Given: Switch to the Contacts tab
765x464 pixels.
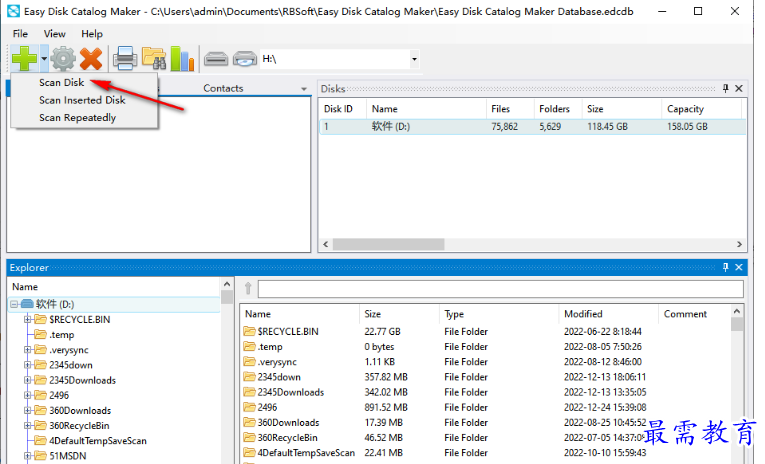Looking at the screenshot, I should [223, 88].
